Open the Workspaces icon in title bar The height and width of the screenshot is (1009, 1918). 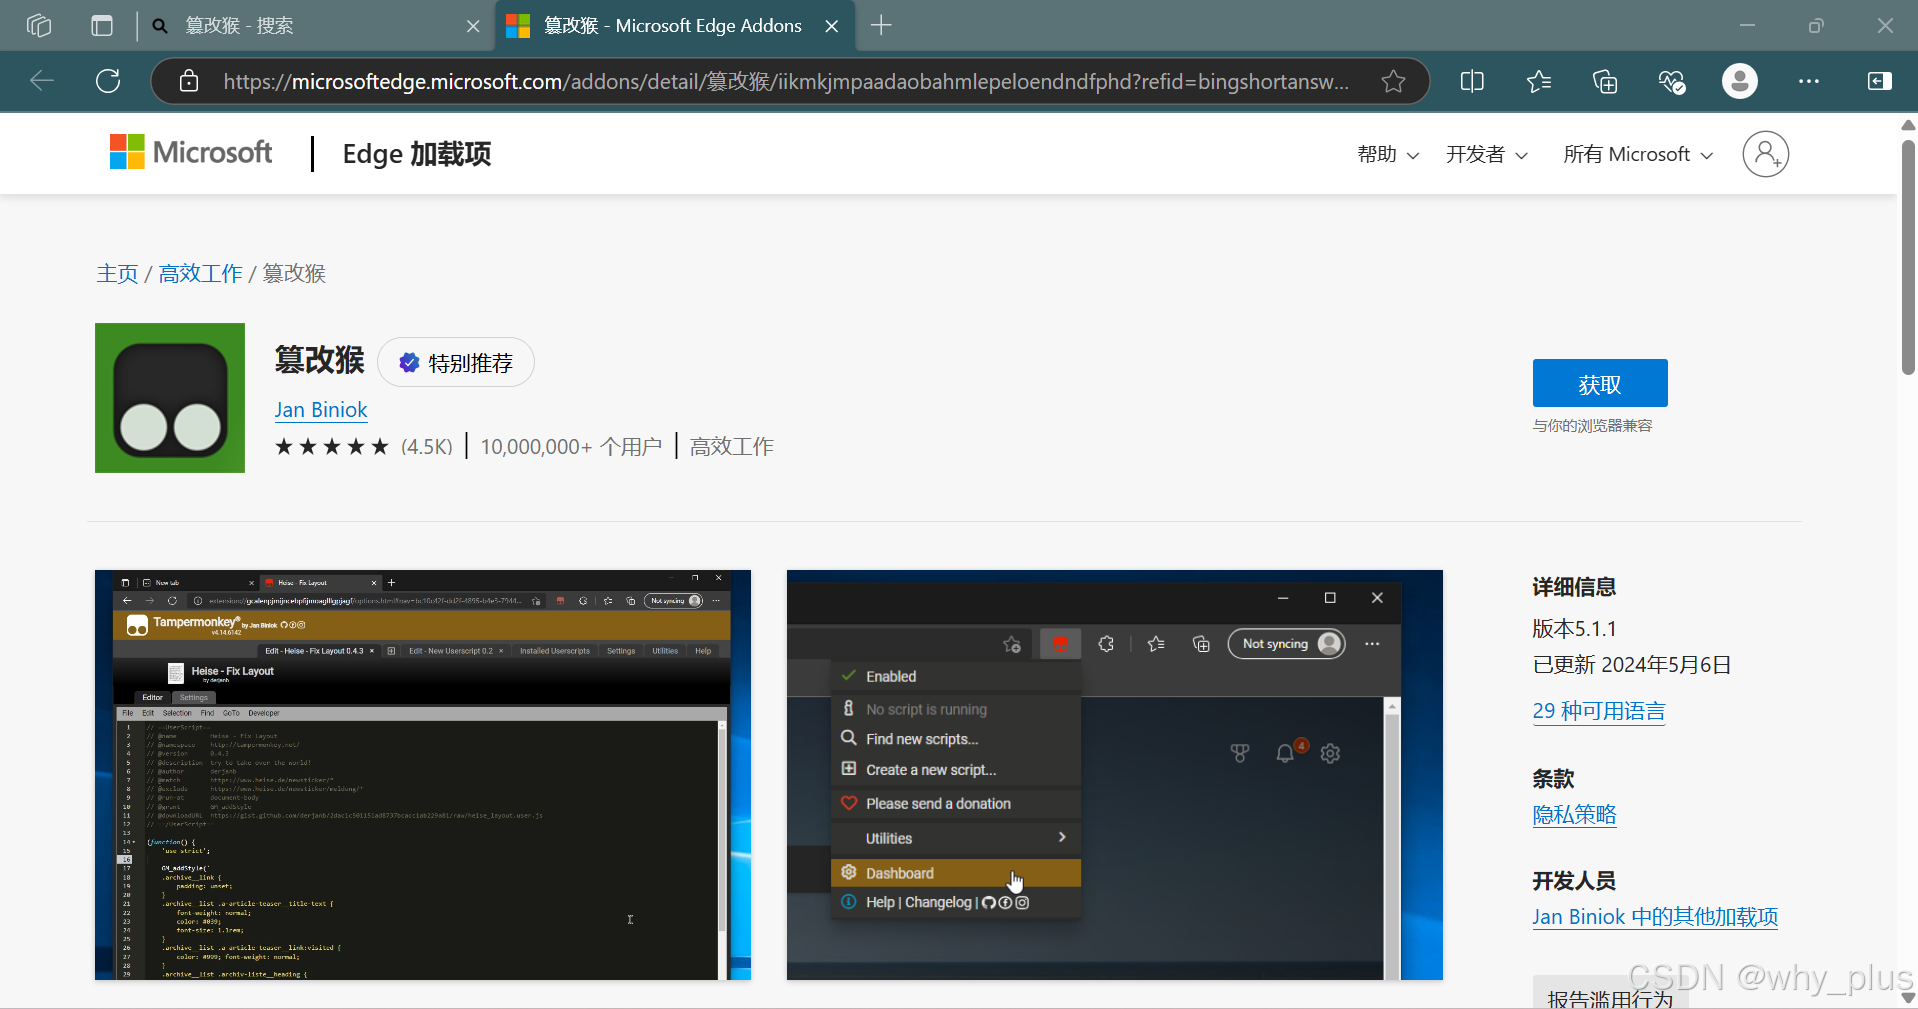point(39,25)
